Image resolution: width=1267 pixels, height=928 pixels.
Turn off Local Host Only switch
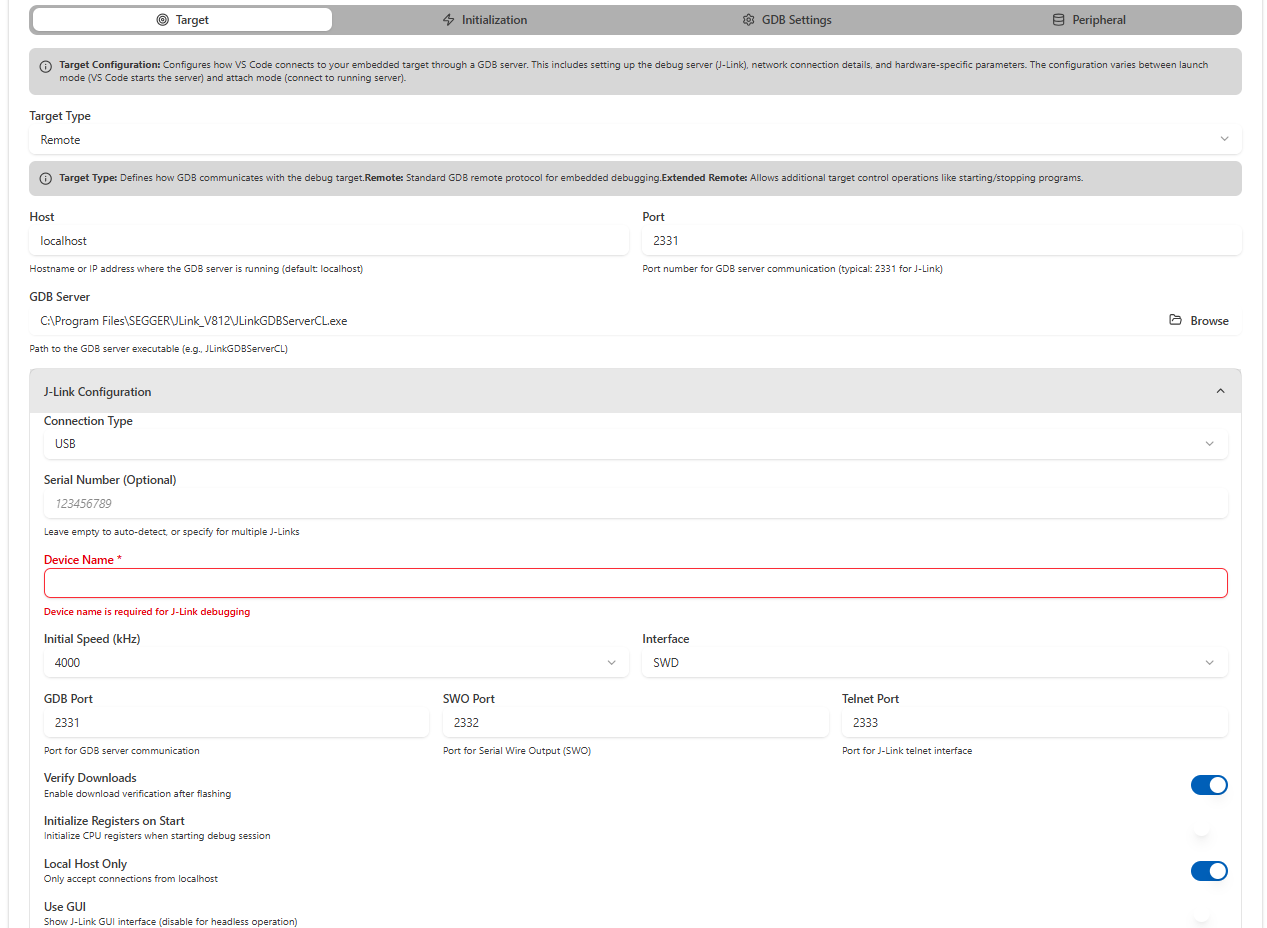[x=1208, y=871]
